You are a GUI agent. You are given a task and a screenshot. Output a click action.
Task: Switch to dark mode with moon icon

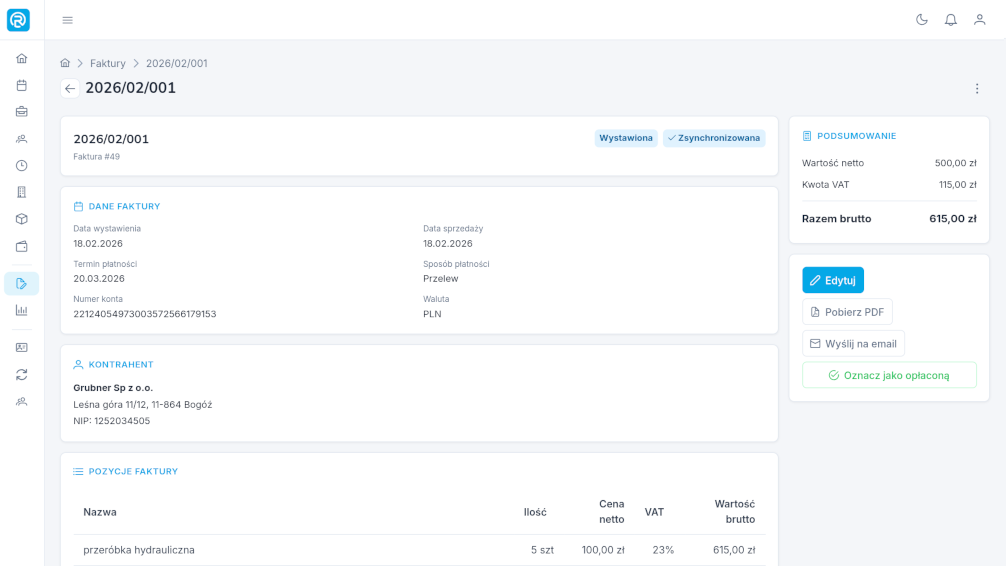tap(922, 20)
